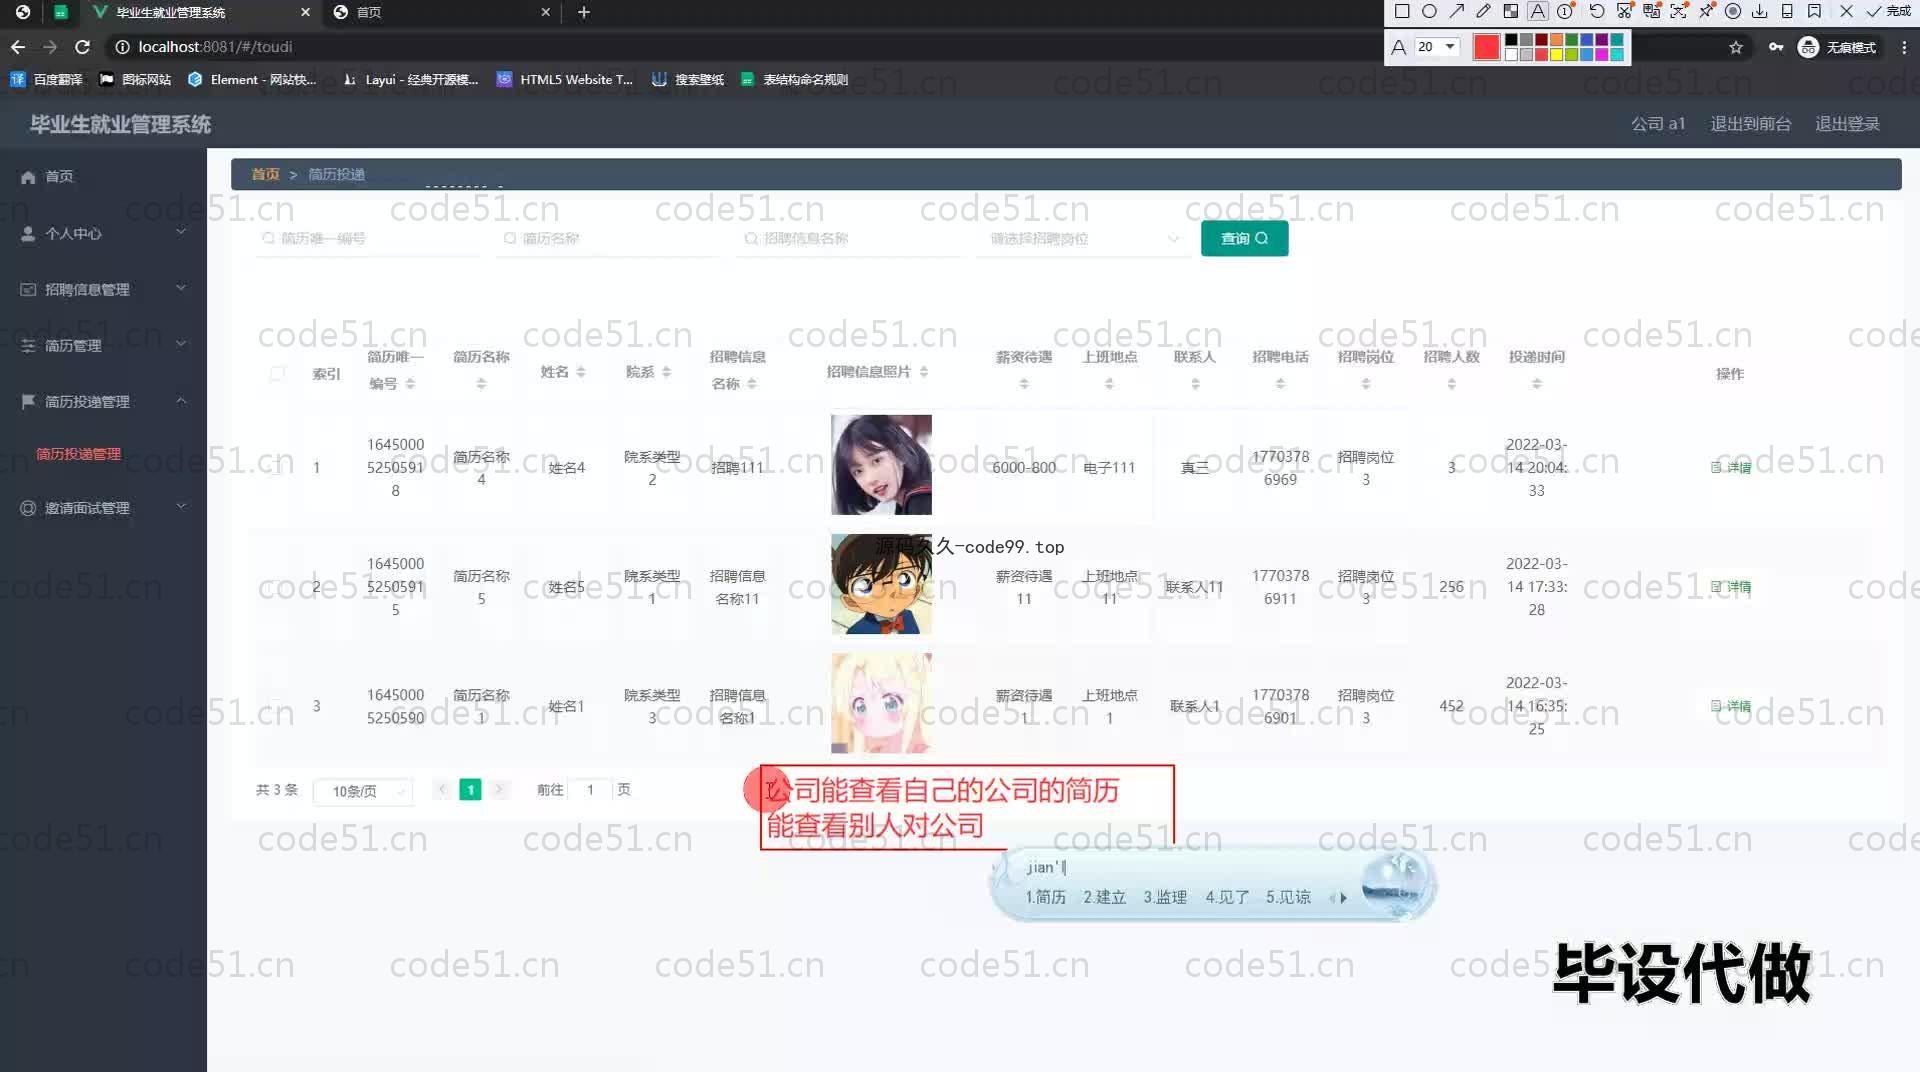The image size is (1920, 1072).
Task: Open 请选择招聘岗位 dropdown
Action: coord(1084,239)
